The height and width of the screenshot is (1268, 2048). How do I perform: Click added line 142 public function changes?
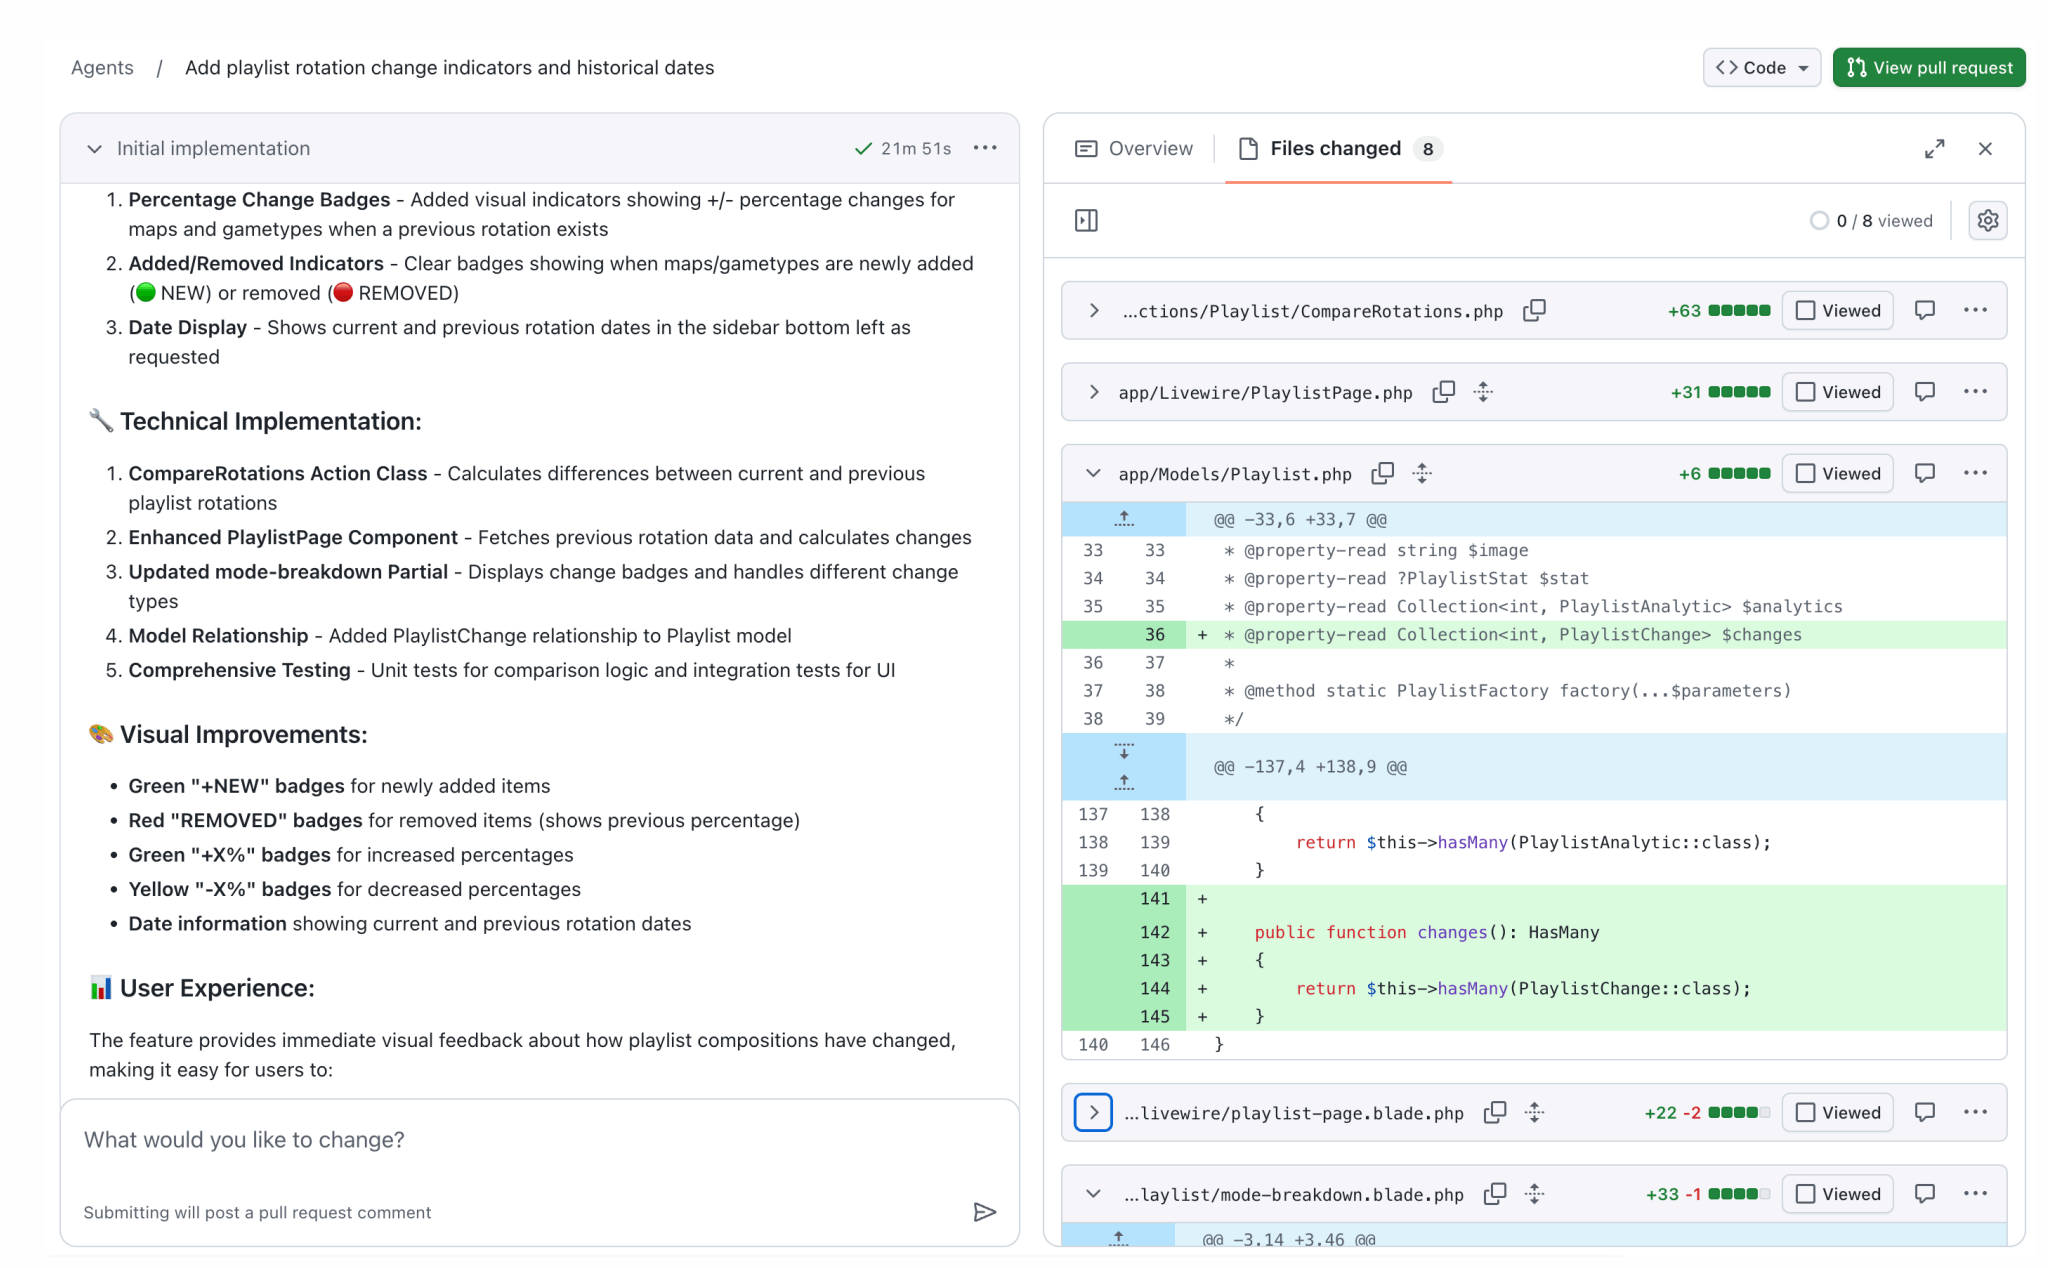pyautogui.click(x=1534, y=932)
